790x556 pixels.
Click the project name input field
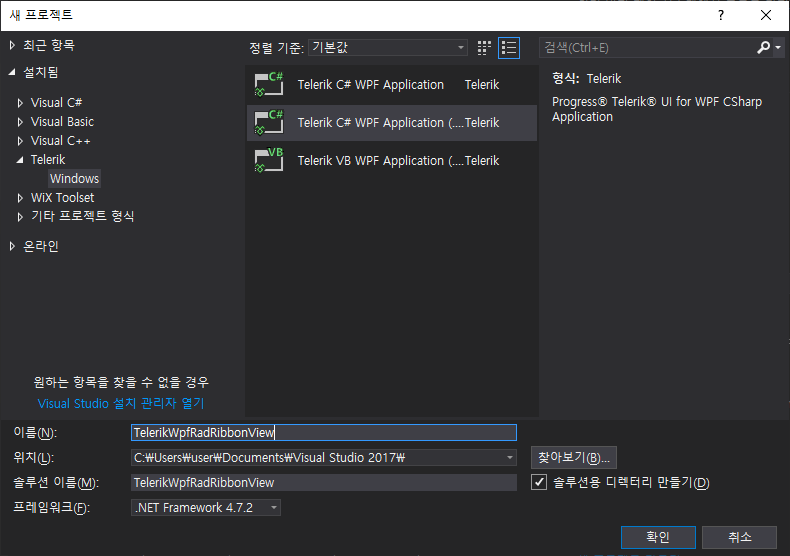tap(324, 433)
